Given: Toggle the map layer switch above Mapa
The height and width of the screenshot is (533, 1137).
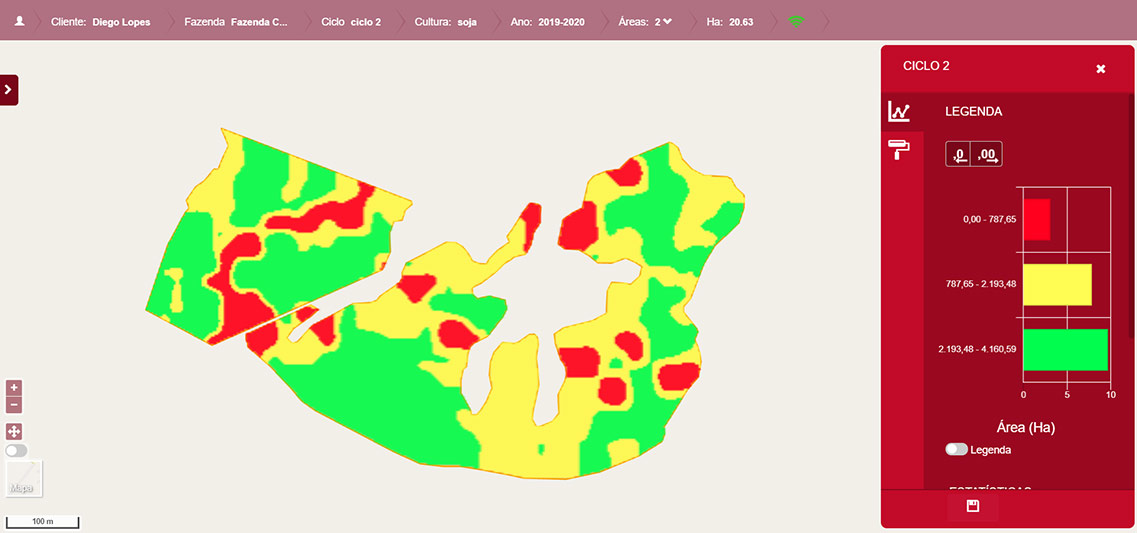Looking at the screenshot, I should point(16,451).
